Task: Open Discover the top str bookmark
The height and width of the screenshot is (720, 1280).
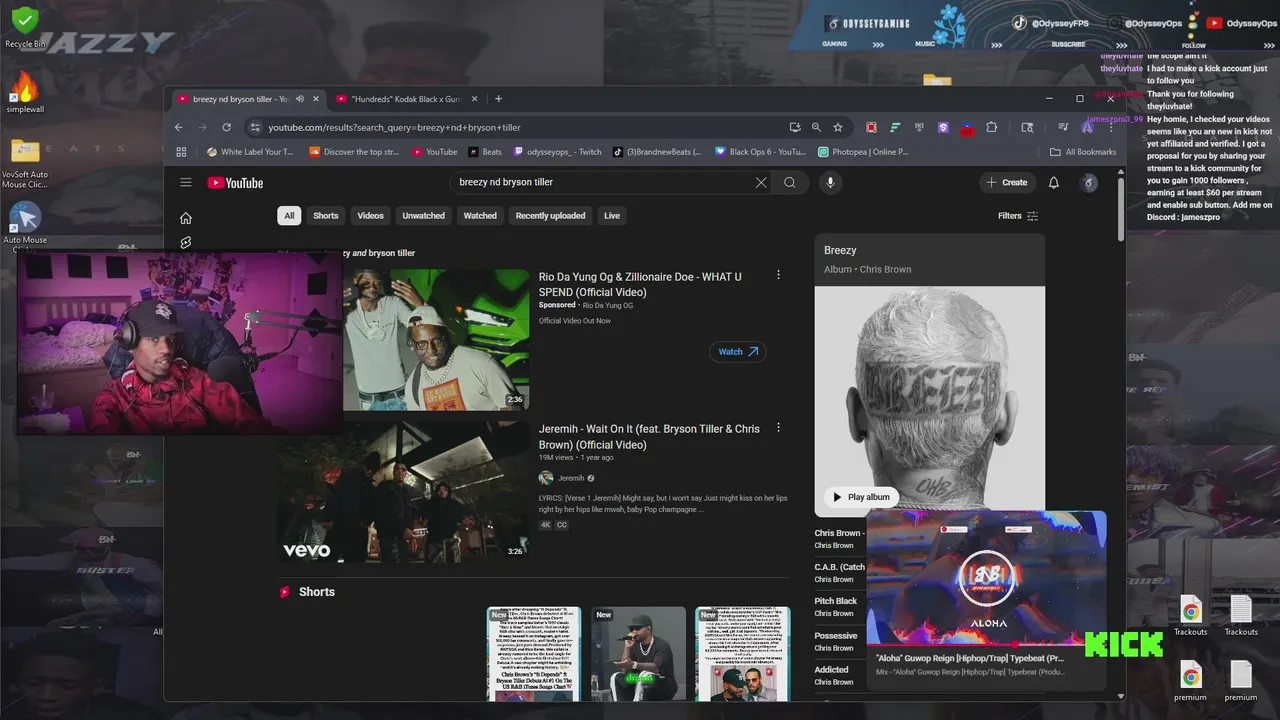Action: pyautogui.click(x=354, y=152)
